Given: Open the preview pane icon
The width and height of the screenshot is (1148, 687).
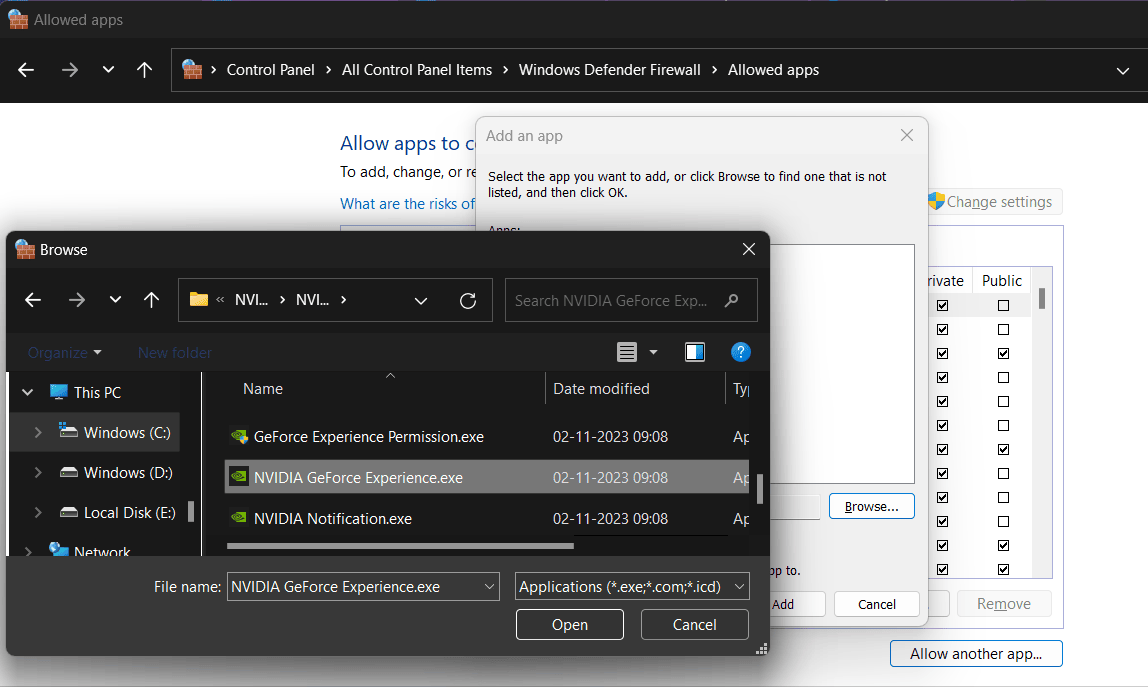Looking at the screenshot, I should 695,352.
